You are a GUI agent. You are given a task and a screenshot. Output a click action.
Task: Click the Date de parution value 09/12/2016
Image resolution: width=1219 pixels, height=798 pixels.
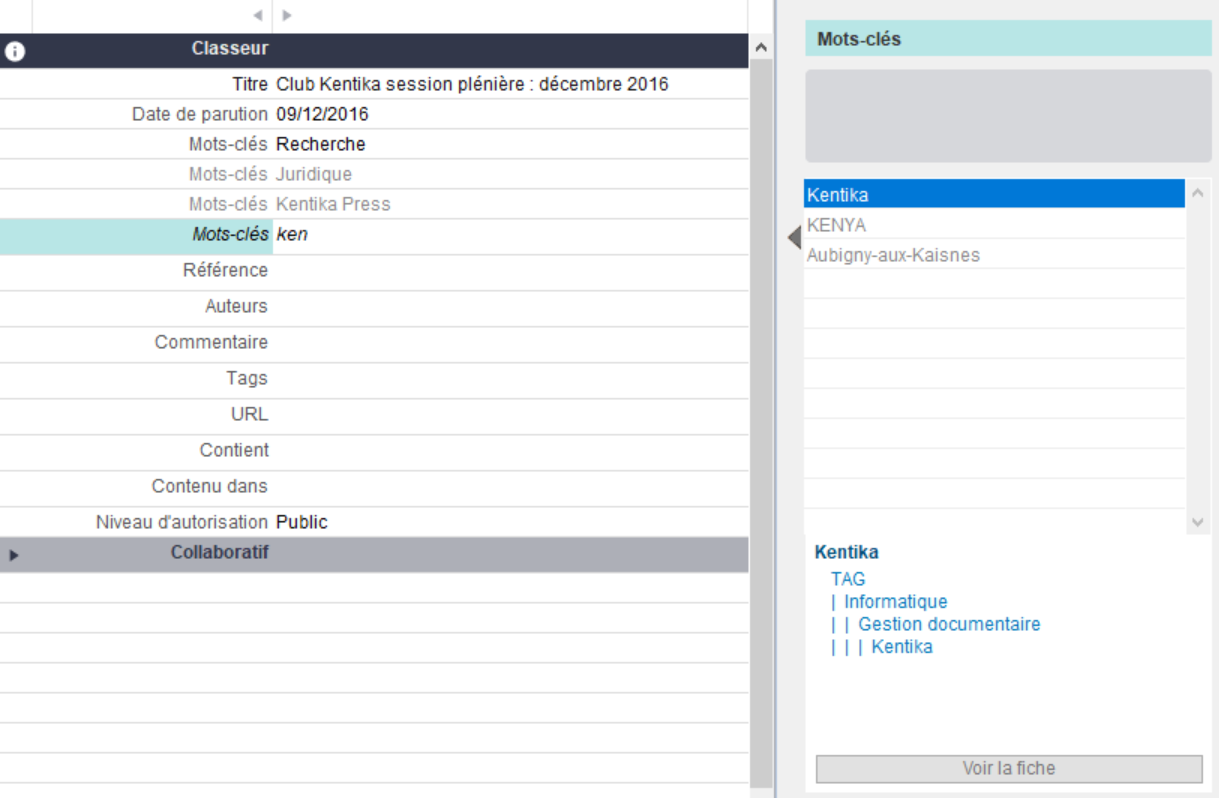pos(322,114)
